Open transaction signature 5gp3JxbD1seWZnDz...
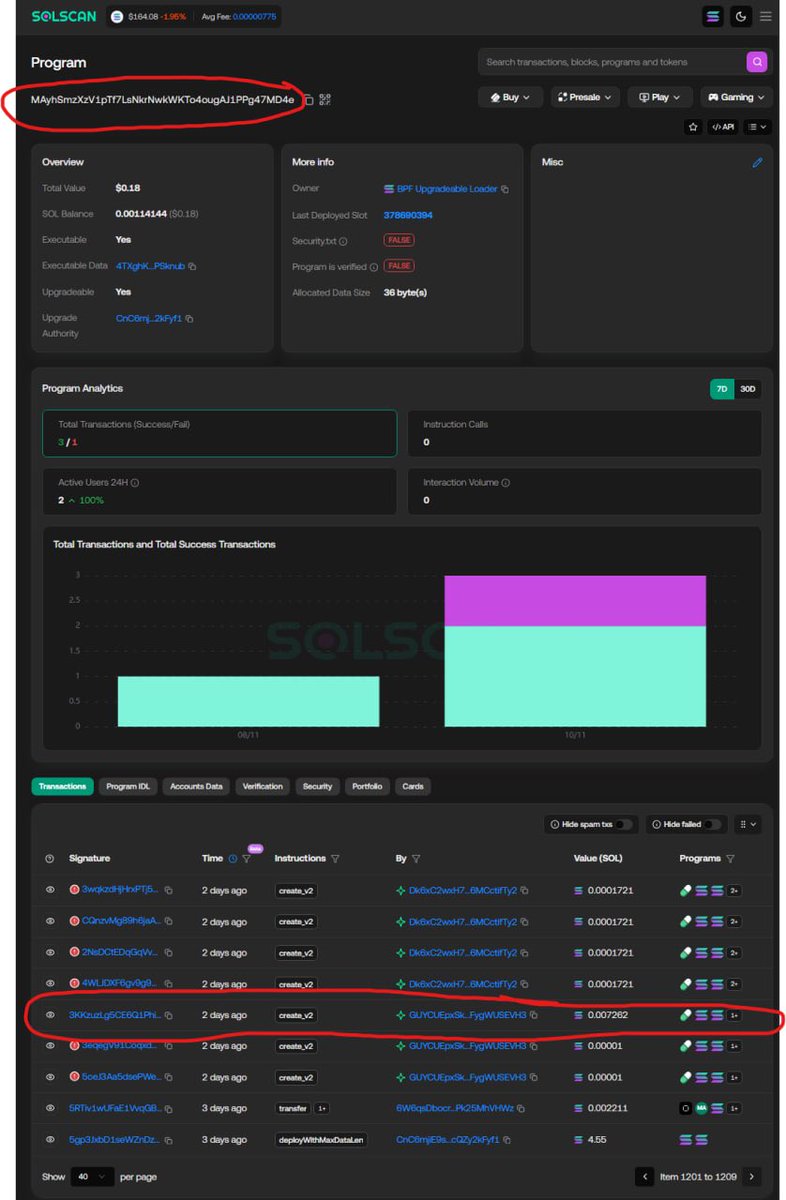This screenshot has width=786, height=1200. pyautogui.click(x=114, y=1140)
